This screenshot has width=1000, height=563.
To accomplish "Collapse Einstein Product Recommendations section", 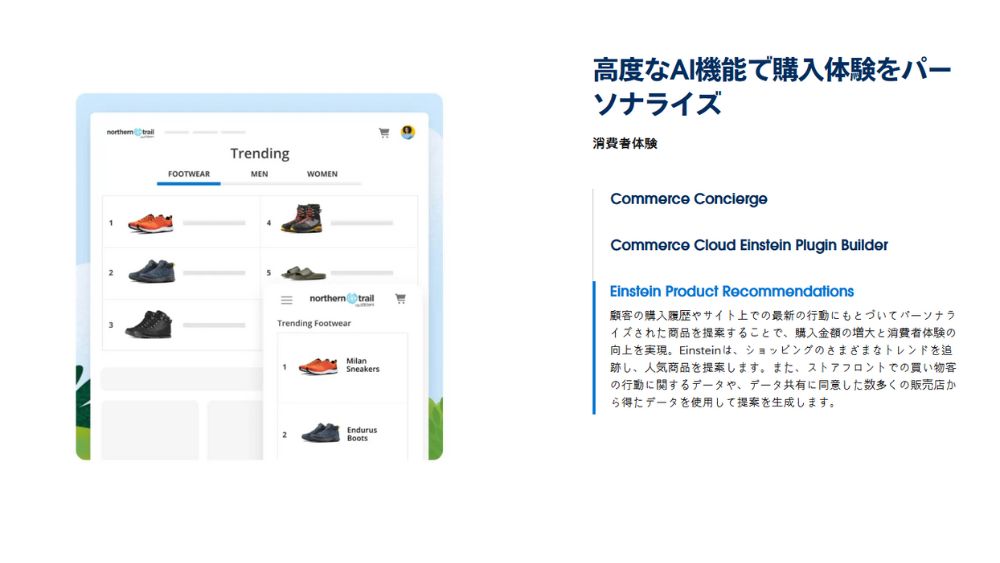I will [x=732, y=291].
